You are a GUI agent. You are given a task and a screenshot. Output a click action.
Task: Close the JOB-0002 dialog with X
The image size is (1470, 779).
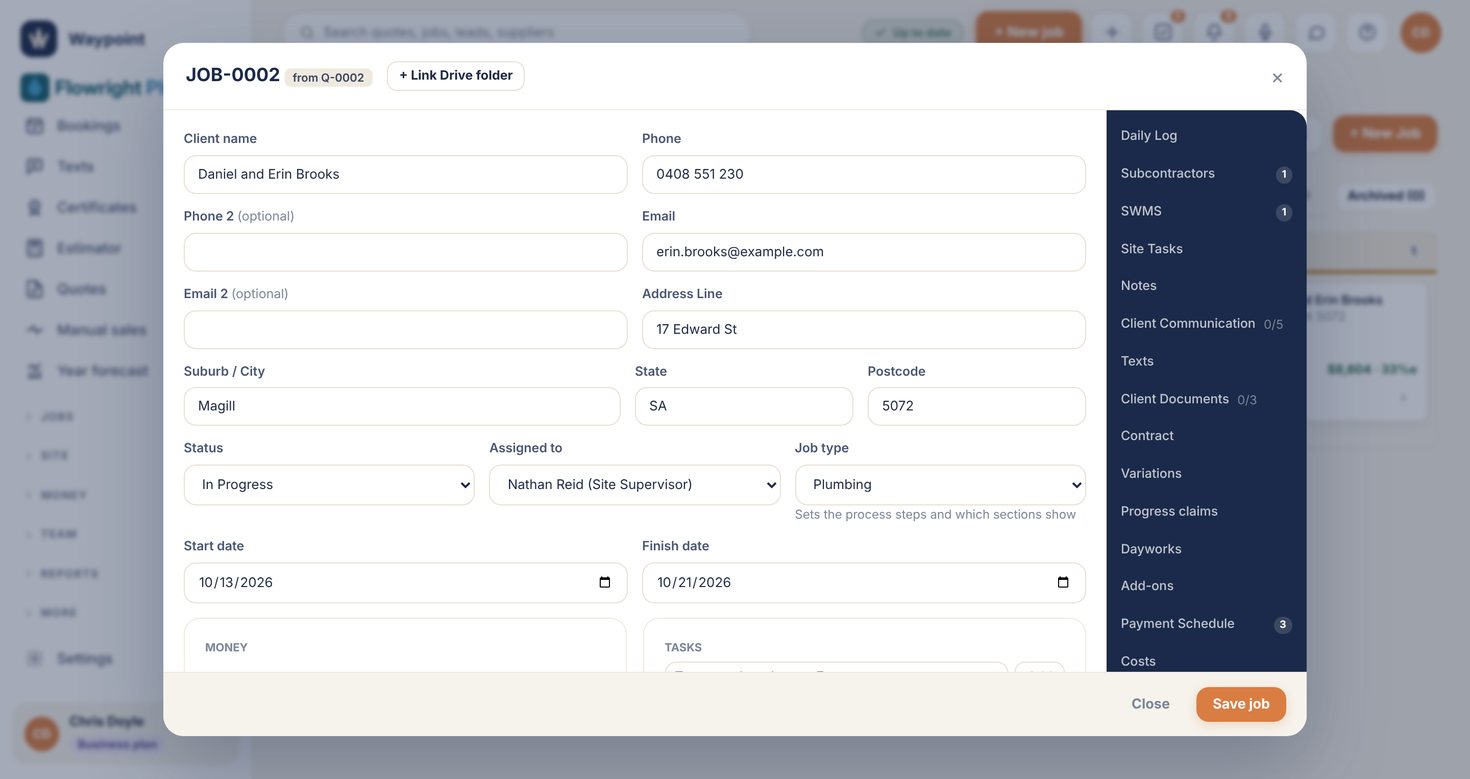tap(1277, 78)
